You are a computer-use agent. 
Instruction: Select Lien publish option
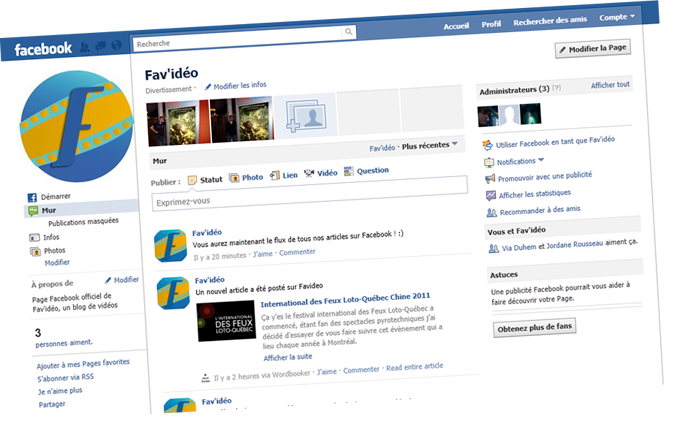pyautogui.click(x=284, y=175)
